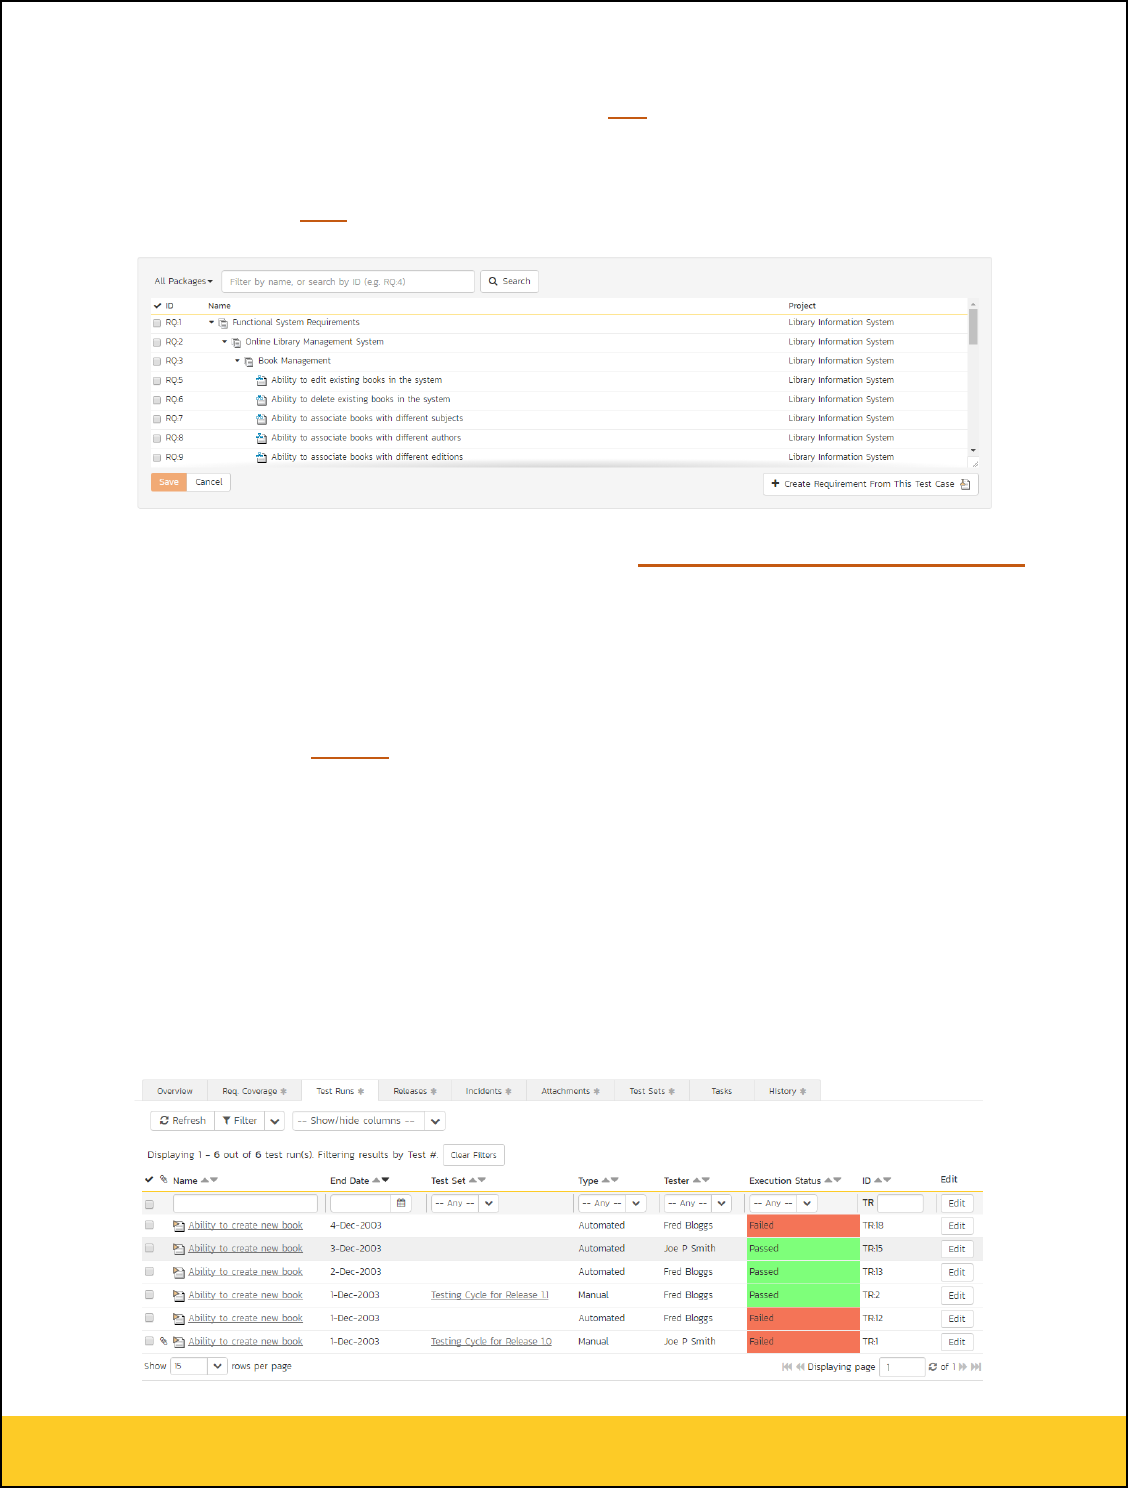Check the RQ:9 requirement checkbox
Screen dimensions: 1128x1488
pyautogui.click(x=157, y=458)
